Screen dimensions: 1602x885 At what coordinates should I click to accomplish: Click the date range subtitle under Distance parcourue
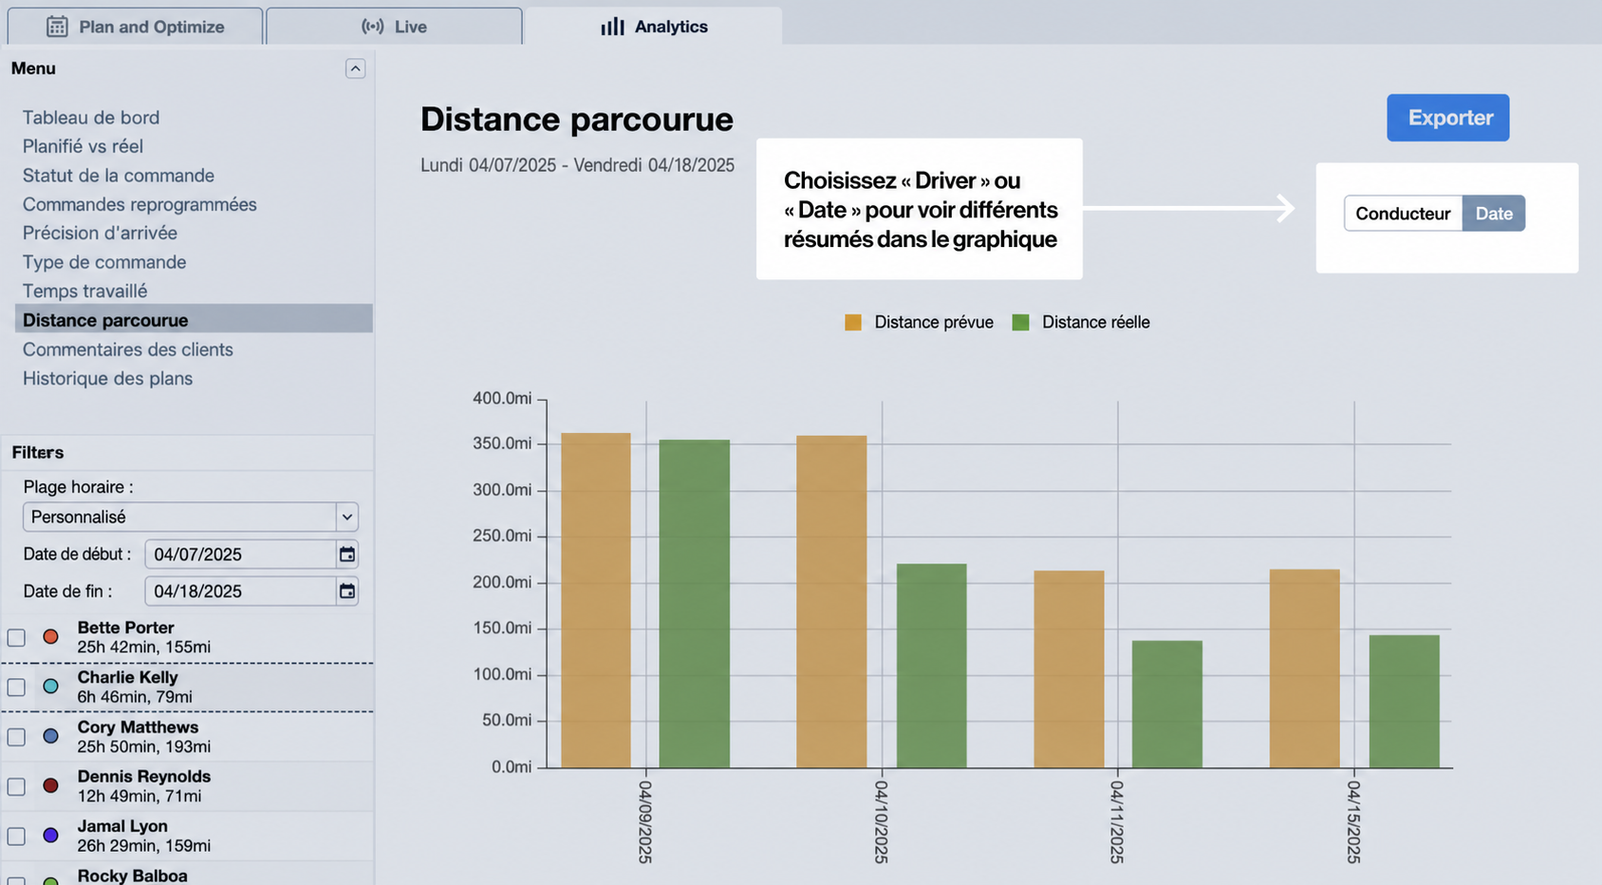pyautogui.click(x=577, y=165)
